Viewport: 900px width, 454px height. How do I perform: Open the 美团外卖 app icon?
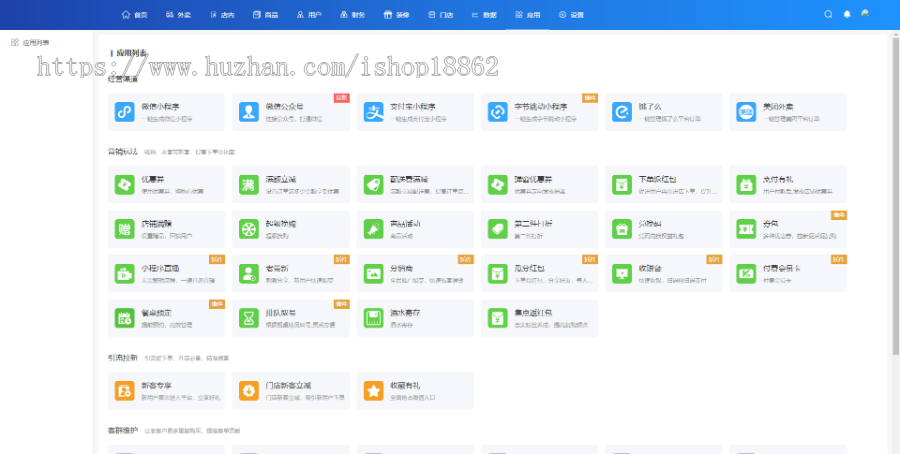746,112
